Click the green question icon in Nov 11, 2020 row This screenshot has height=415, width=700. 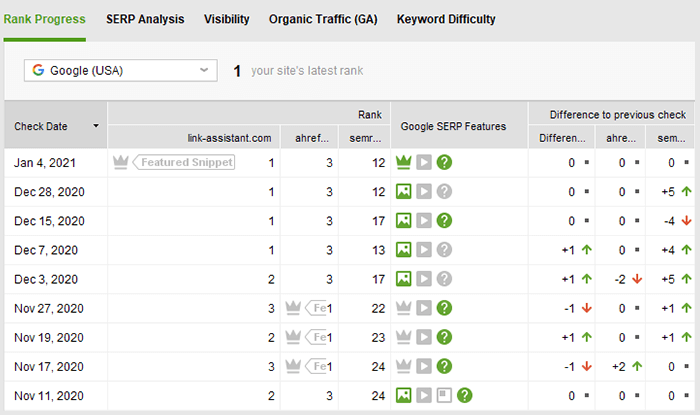[x=465, y=395]
